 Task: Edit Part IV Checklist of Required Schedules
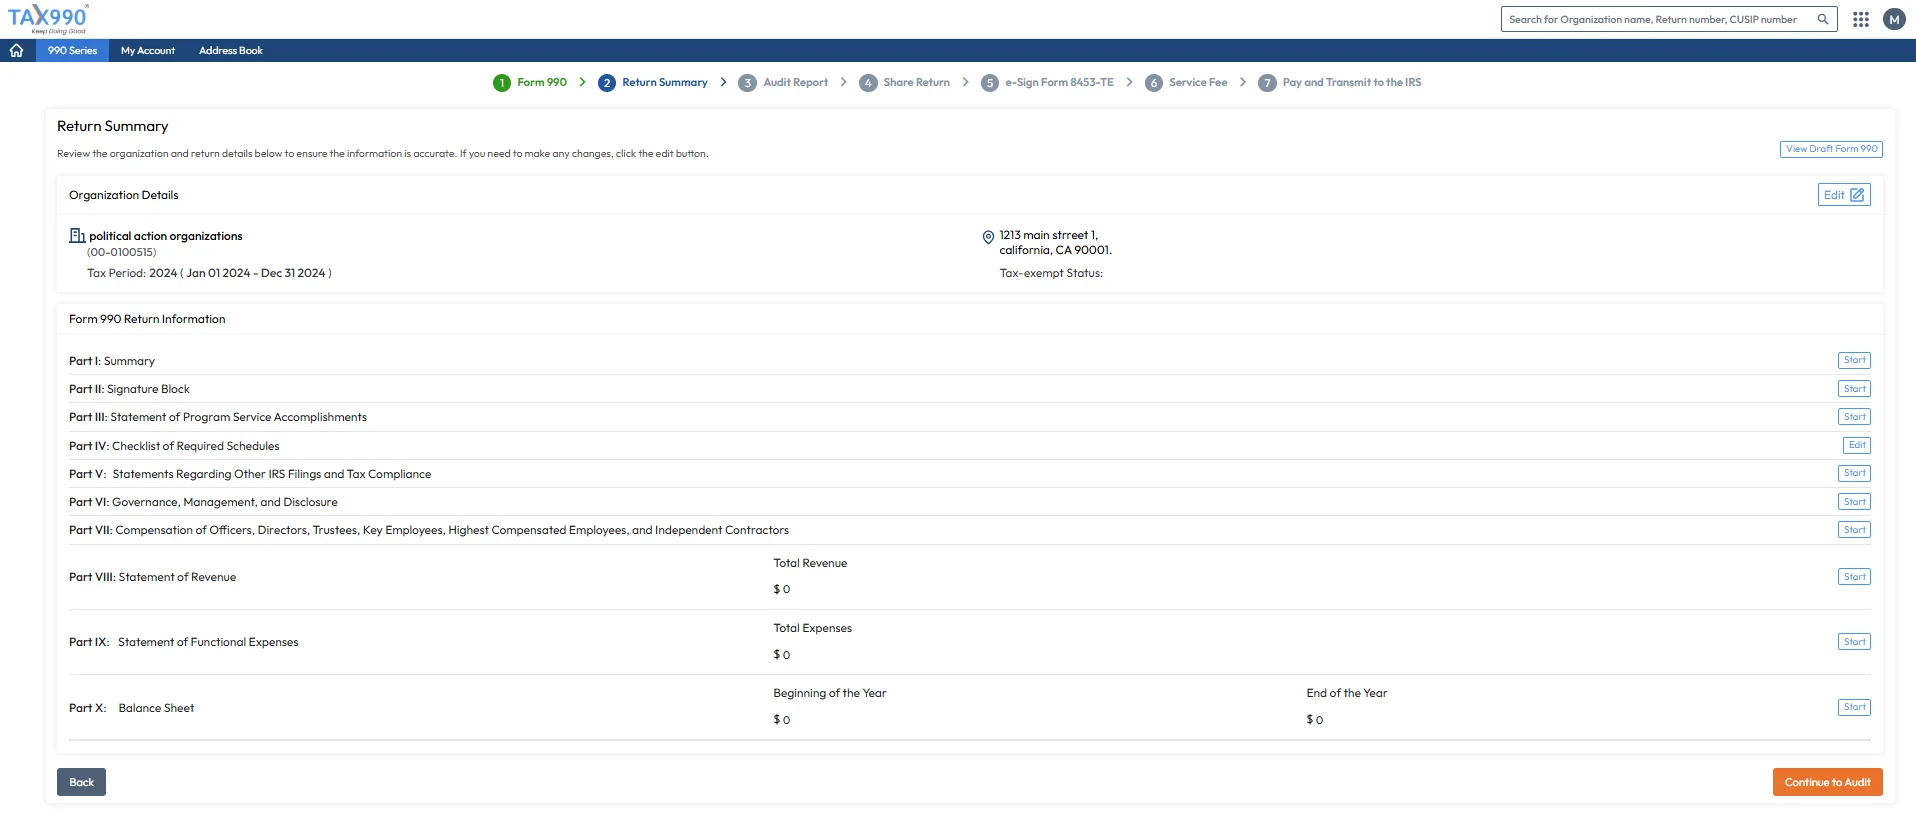(x=1856, y=445)
